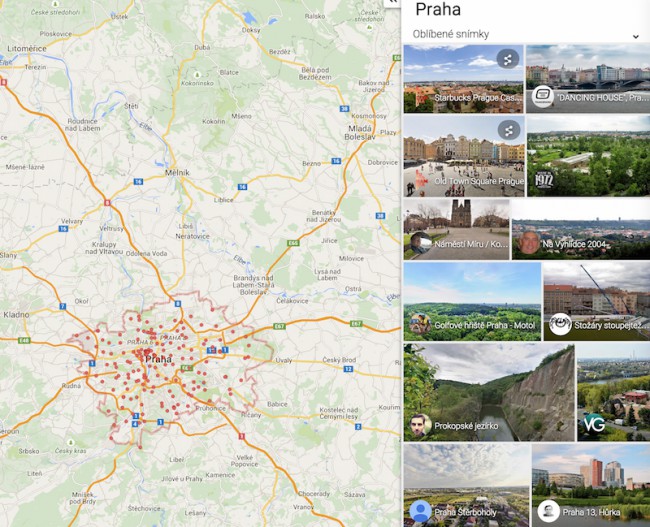This screenshot has height=527, width=650.
Task: View the Praha 13, Hůrka photo
Action: click(x=591, y=485)
